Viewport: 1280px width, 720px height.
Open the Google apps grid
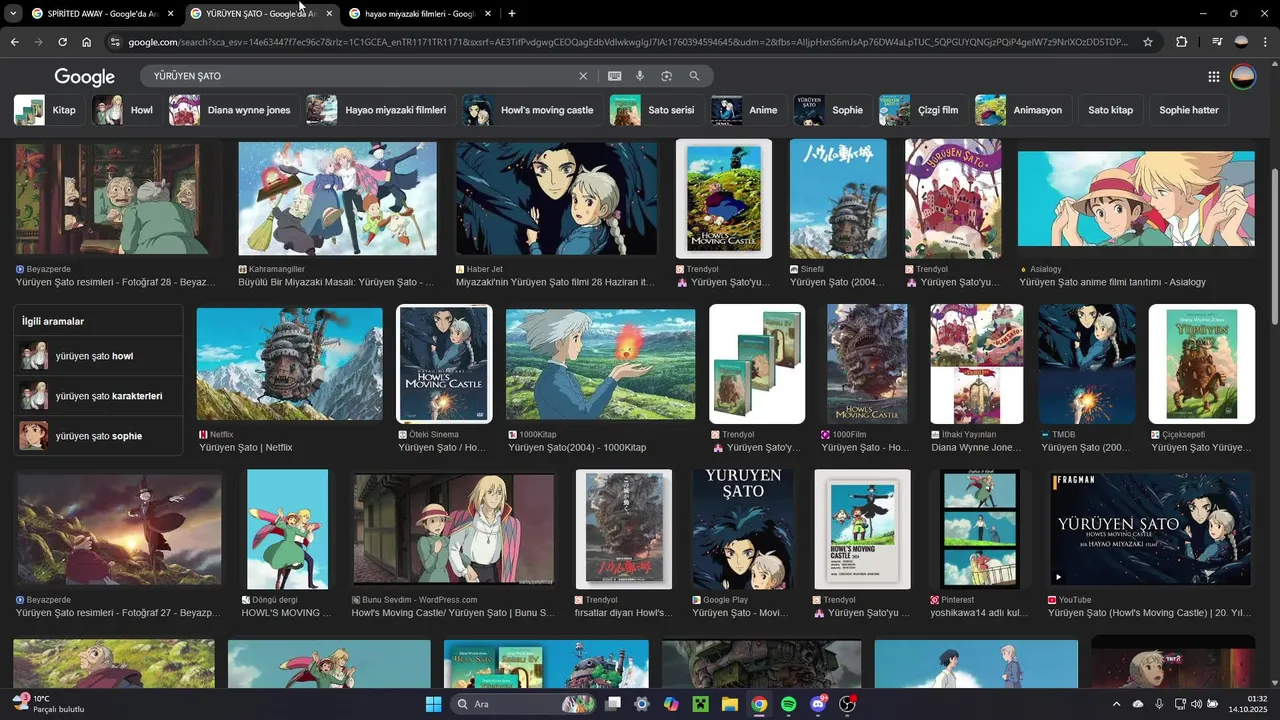1213,77
